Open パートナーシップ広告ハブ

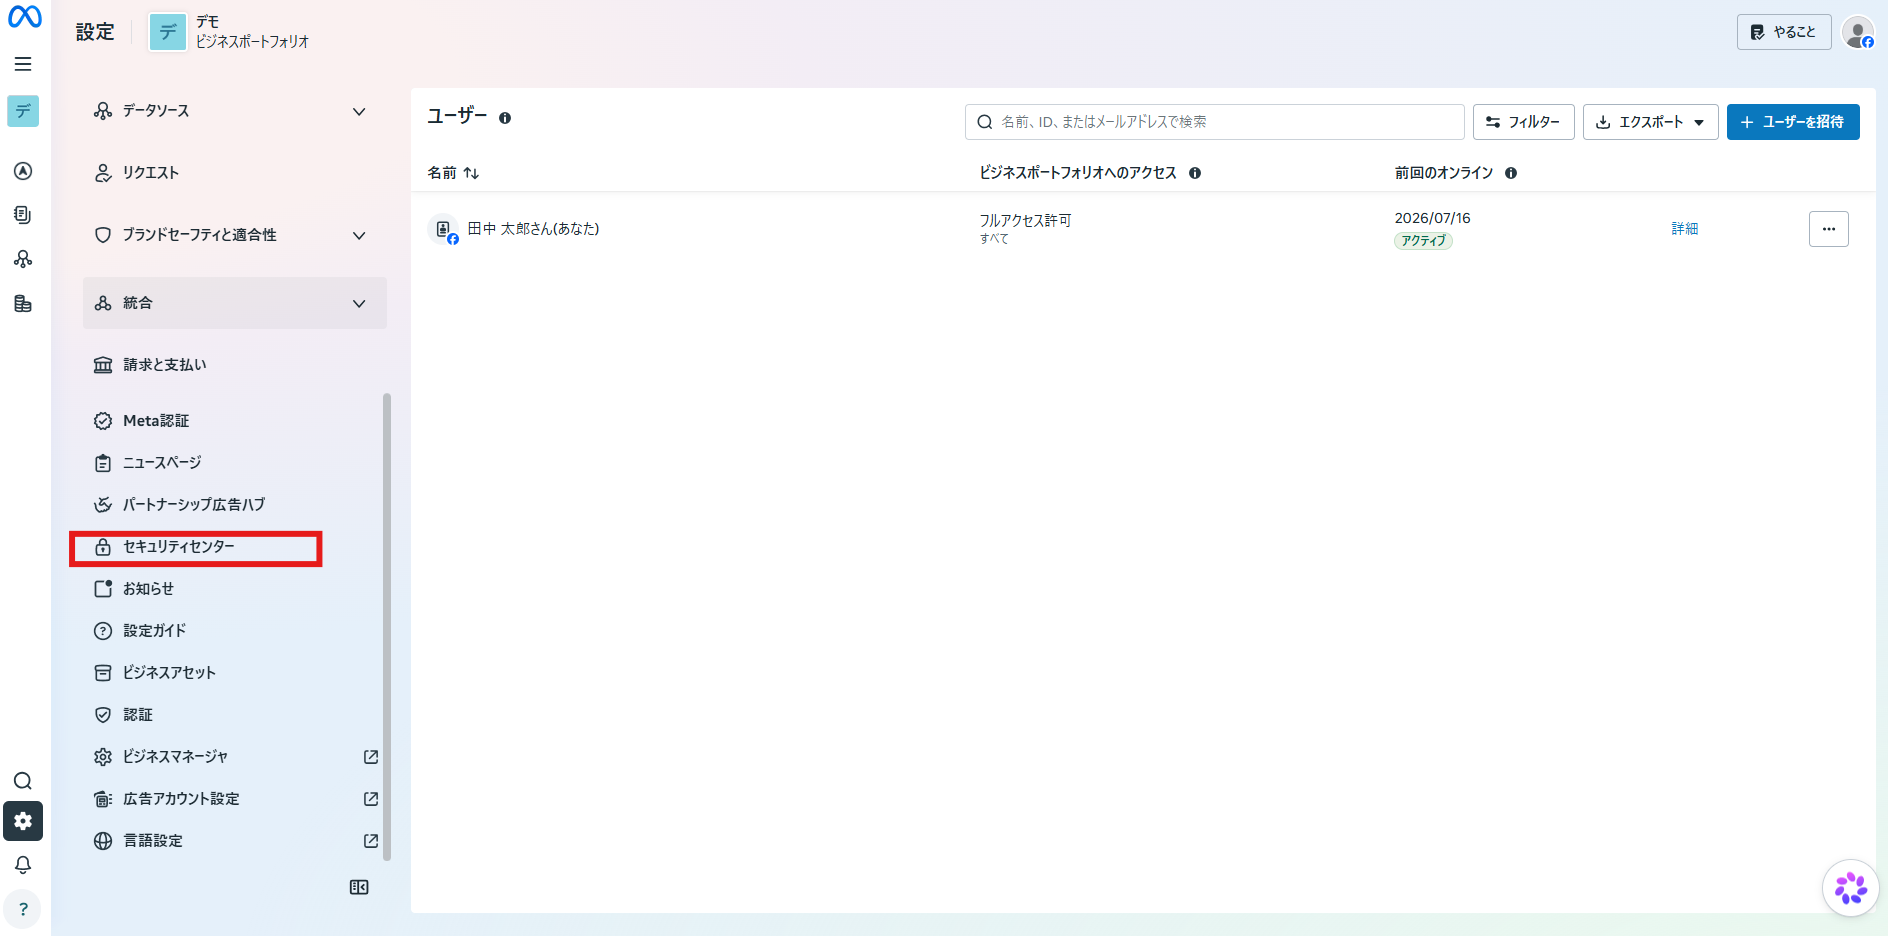(x=235, y=505)
